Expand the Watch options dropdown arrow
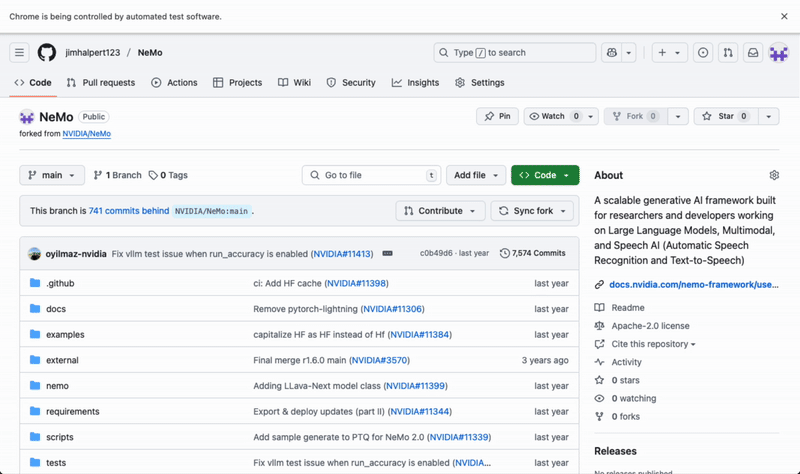This screenshot has width=800, height=474. click(591, 116)
